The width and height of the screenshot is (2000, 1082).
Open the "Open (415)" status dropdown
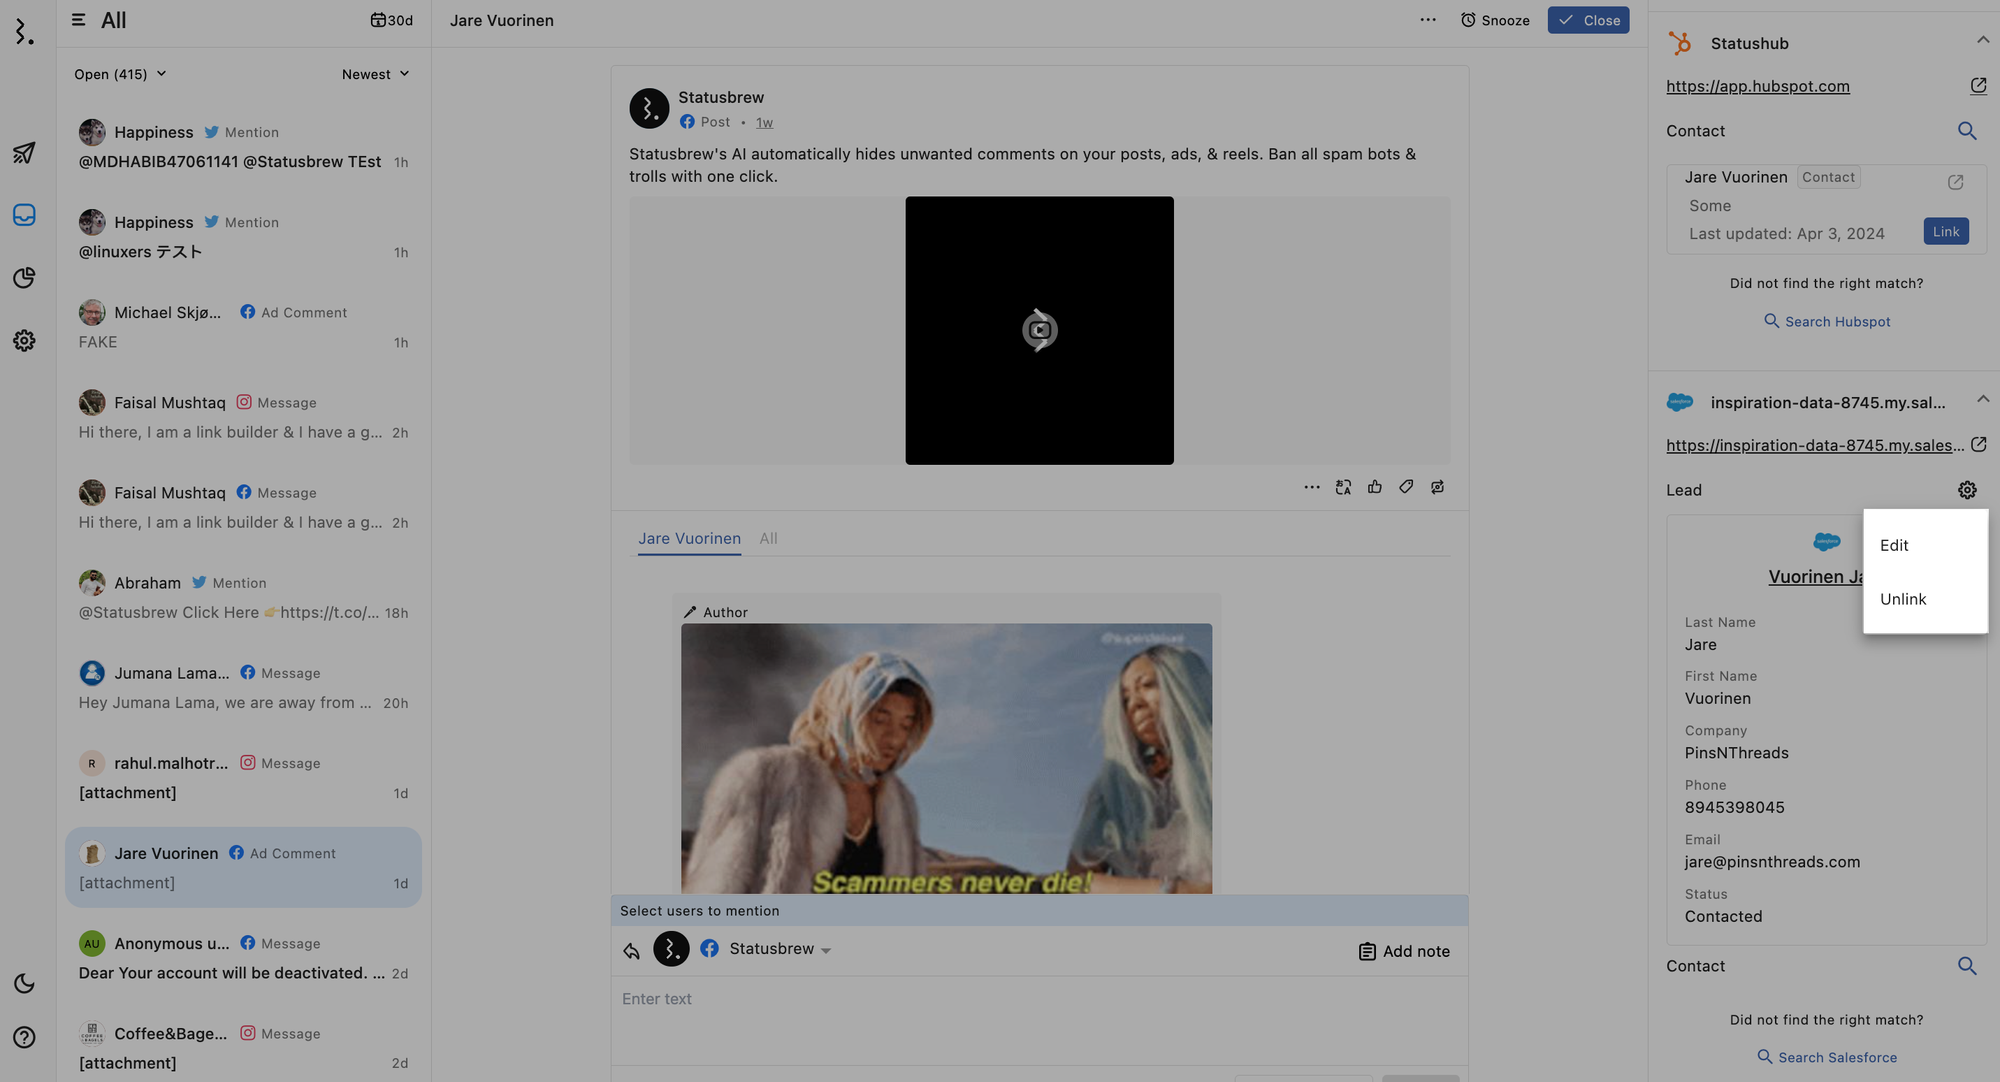coord(118,73)
